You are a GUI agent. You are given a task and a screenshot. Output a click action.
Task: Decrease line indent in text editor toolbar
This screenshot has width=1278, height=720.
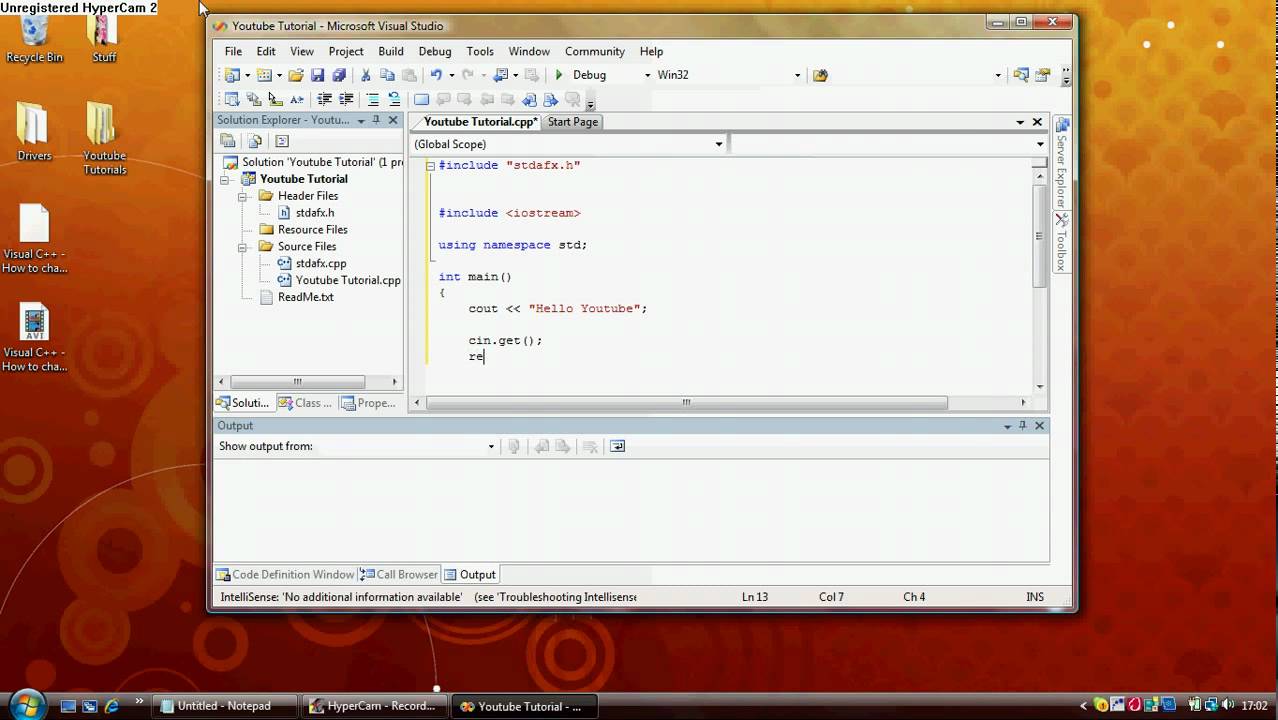tap(324, 99)
